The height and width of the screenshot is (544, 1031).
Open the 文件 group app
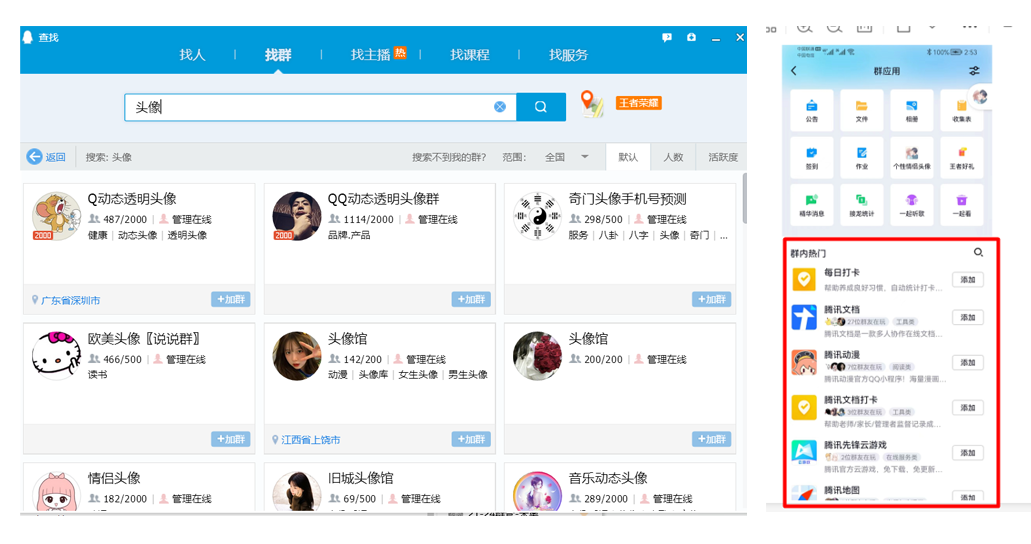[x=861, y=110]
